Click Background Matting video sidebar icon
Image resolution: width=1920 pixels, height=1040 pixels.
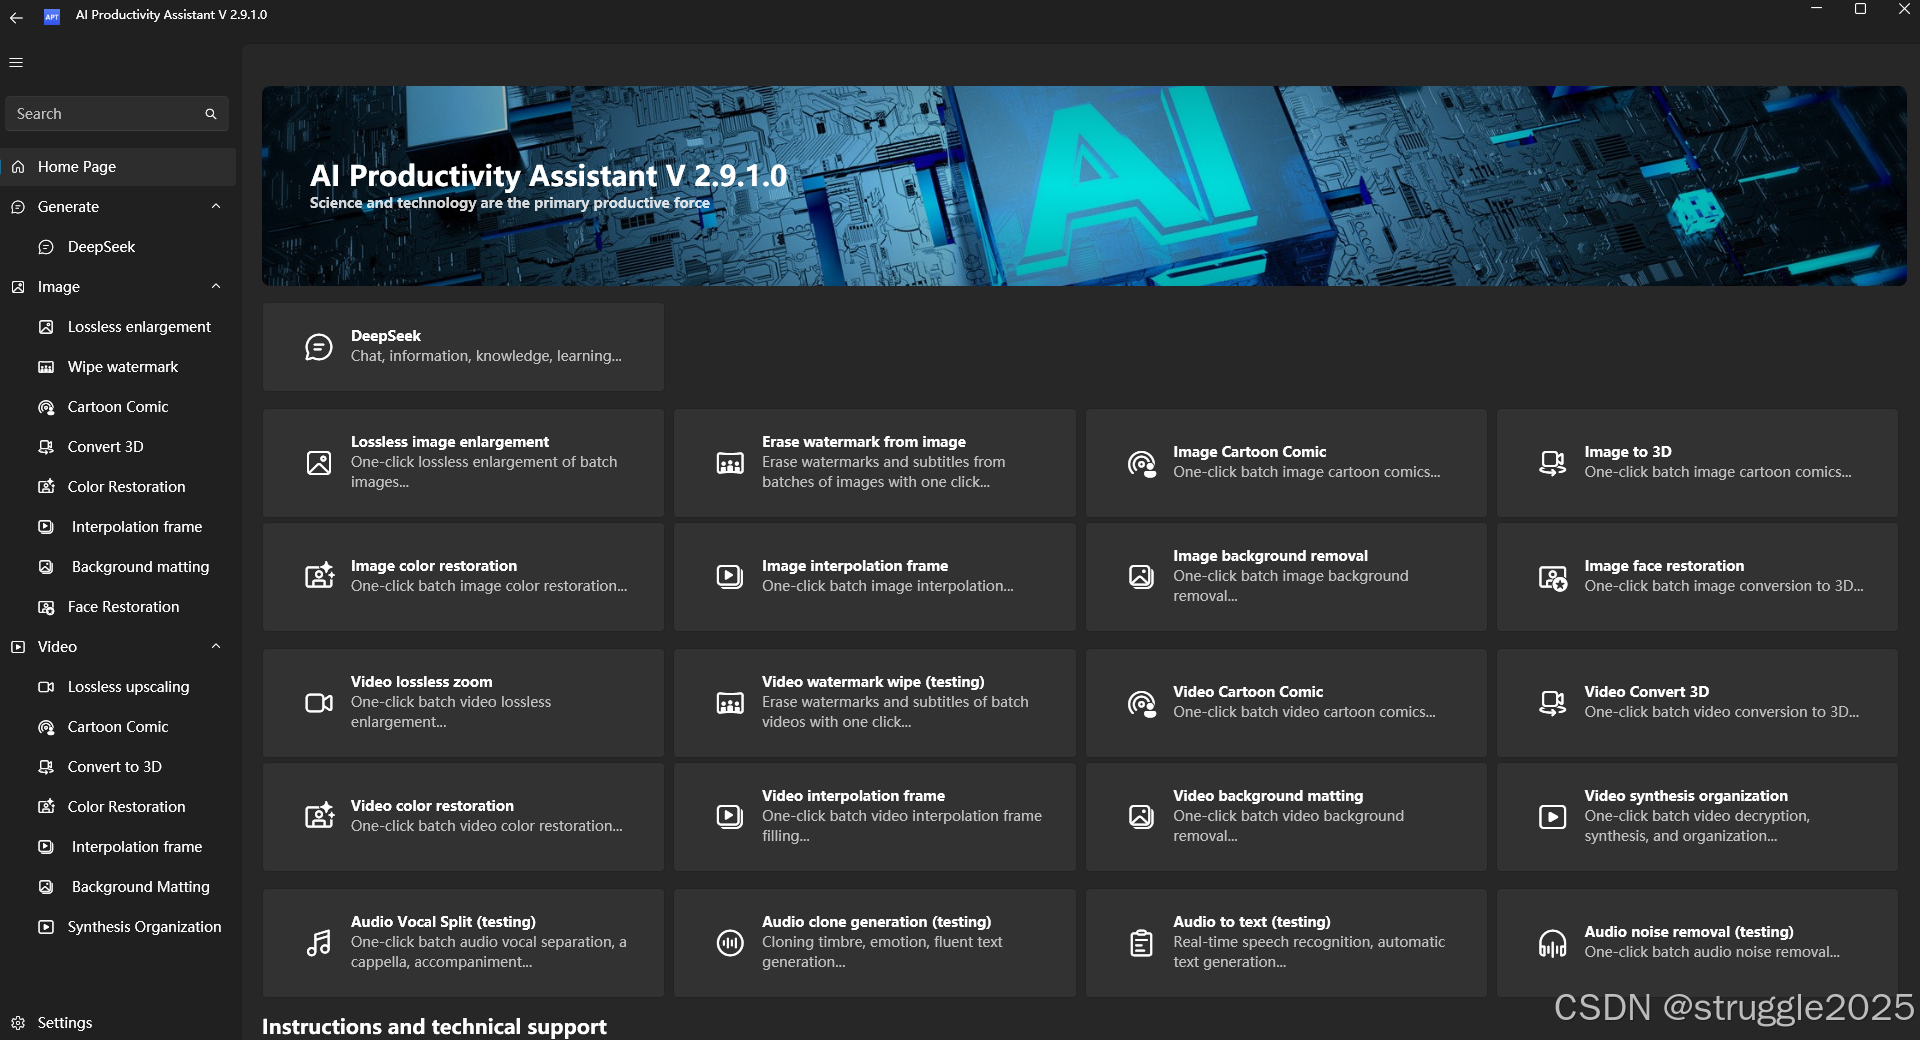tap(46, 887)
